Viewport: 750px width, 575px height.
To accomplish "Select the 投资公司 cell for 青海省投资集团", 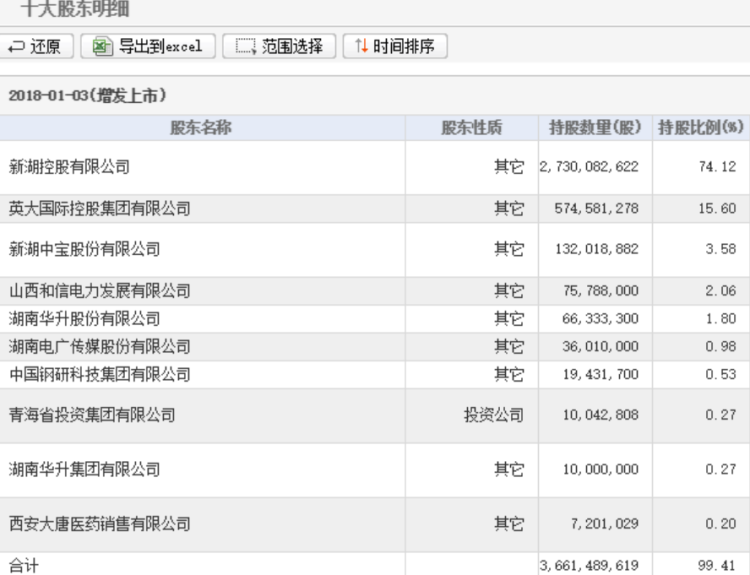I will 493,415.
